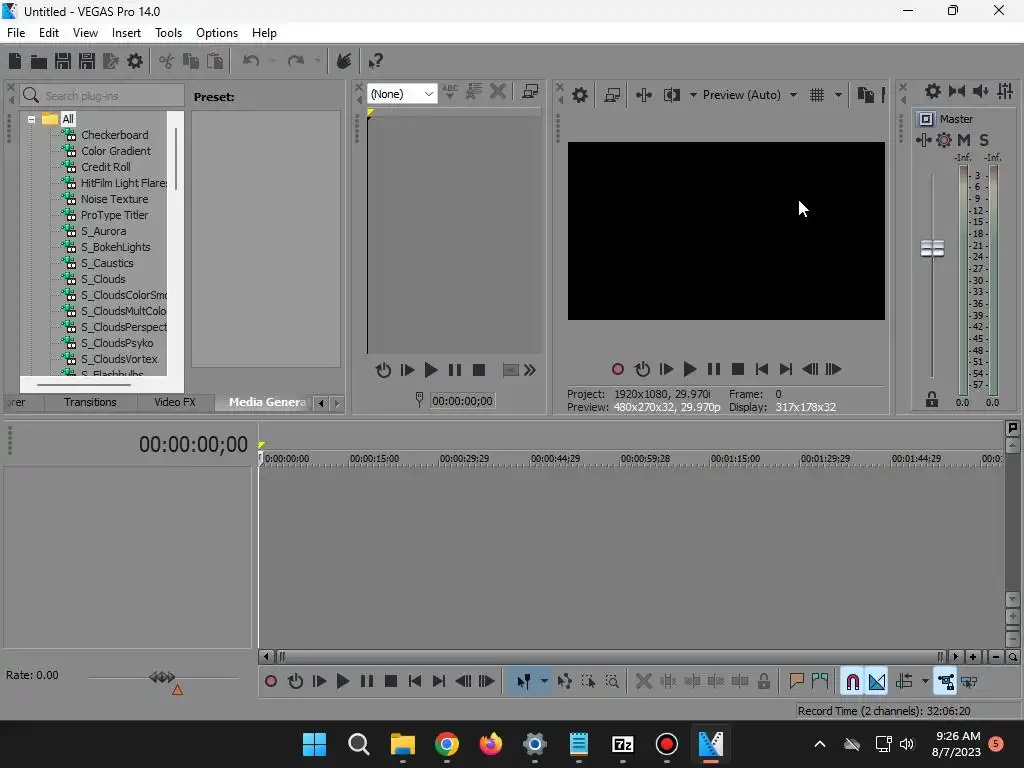Open Redo history dropdown arrow

(317, 61)
